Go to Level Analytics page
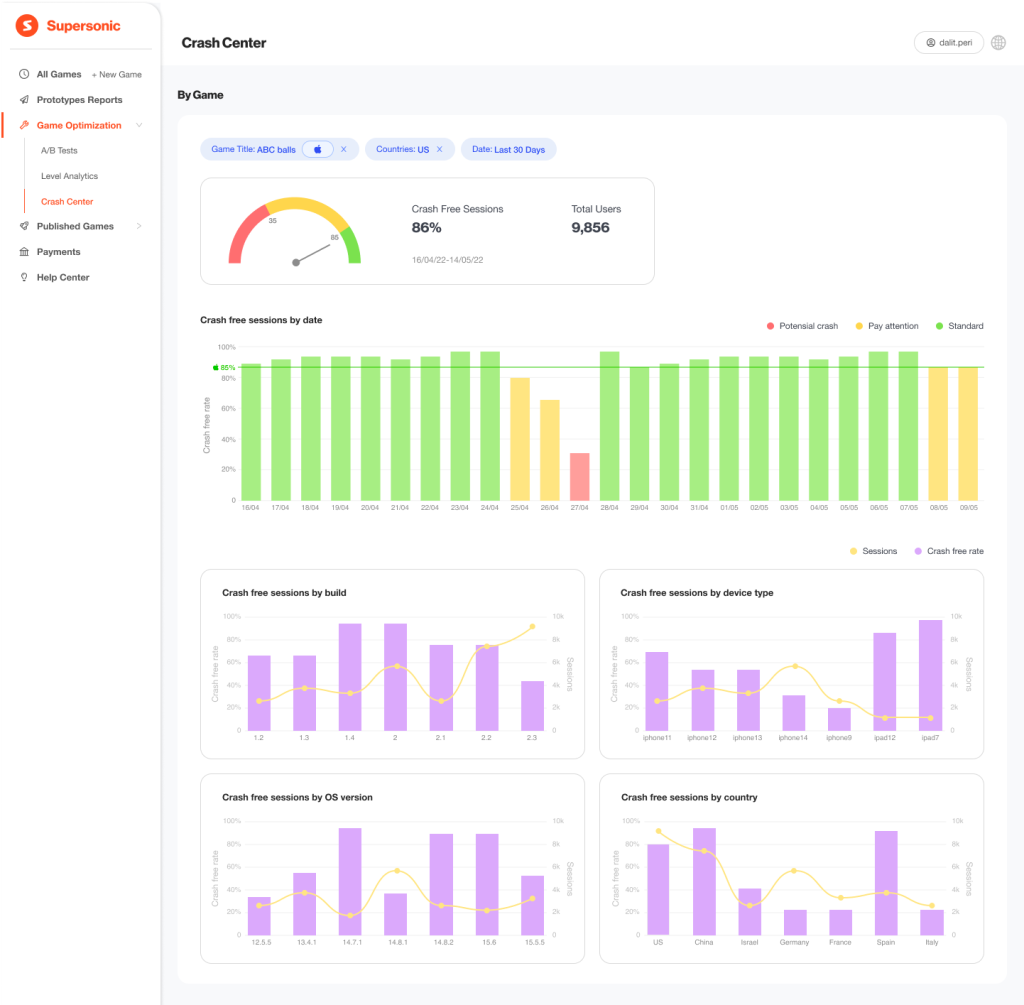Viewport: 1024px width, 1005px height. (x=69, y=176)
